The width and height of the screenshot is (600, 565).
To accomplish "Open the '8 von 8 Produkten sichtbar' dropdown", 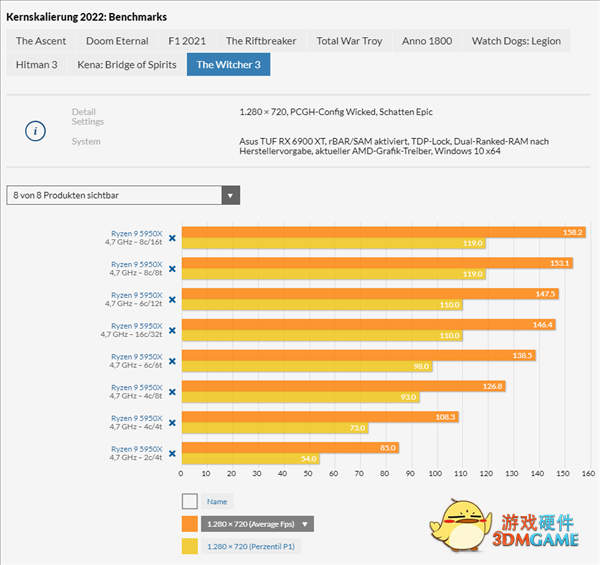I will 123,195.
